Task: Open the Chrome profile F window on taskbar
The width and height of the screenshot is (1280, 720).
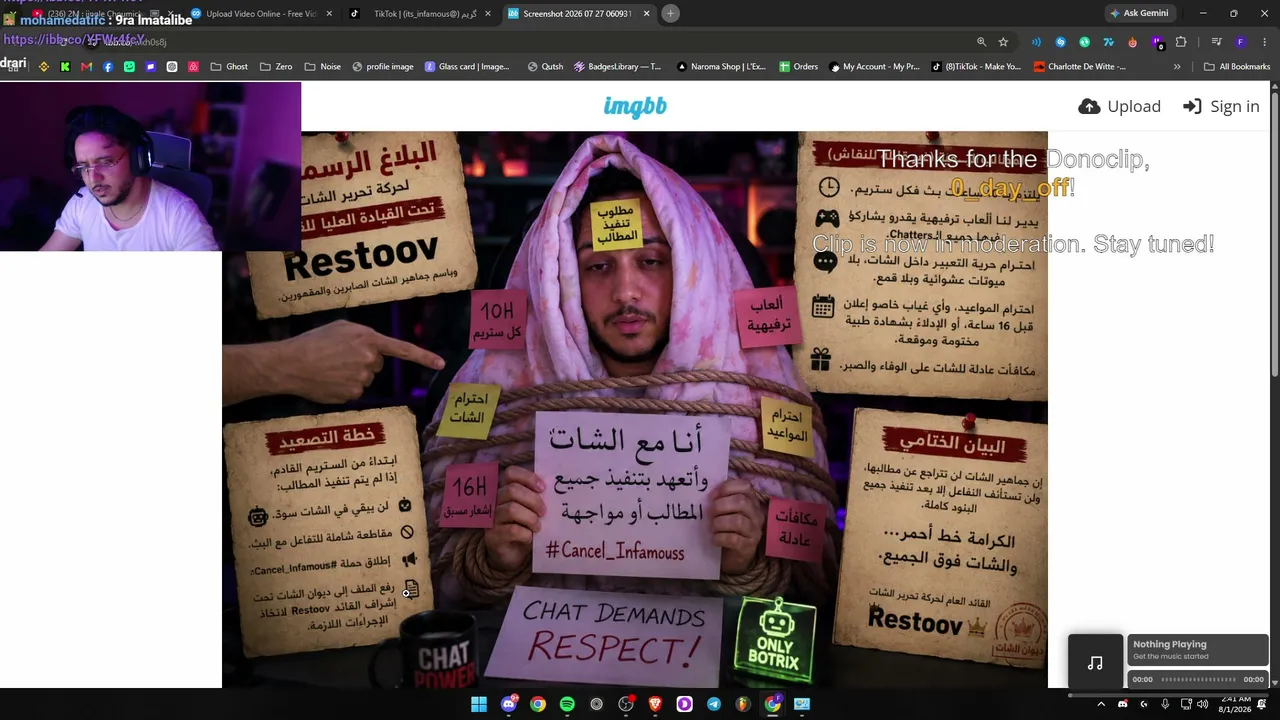Action: [773, 704]
